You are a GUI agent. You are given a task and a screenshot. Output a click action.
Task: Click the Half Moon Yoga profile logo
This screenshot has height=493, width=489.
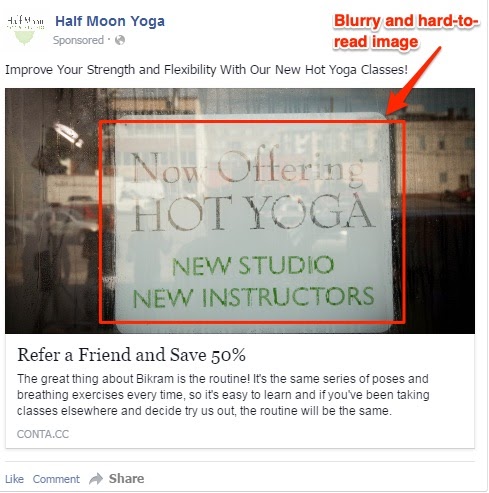25,30
